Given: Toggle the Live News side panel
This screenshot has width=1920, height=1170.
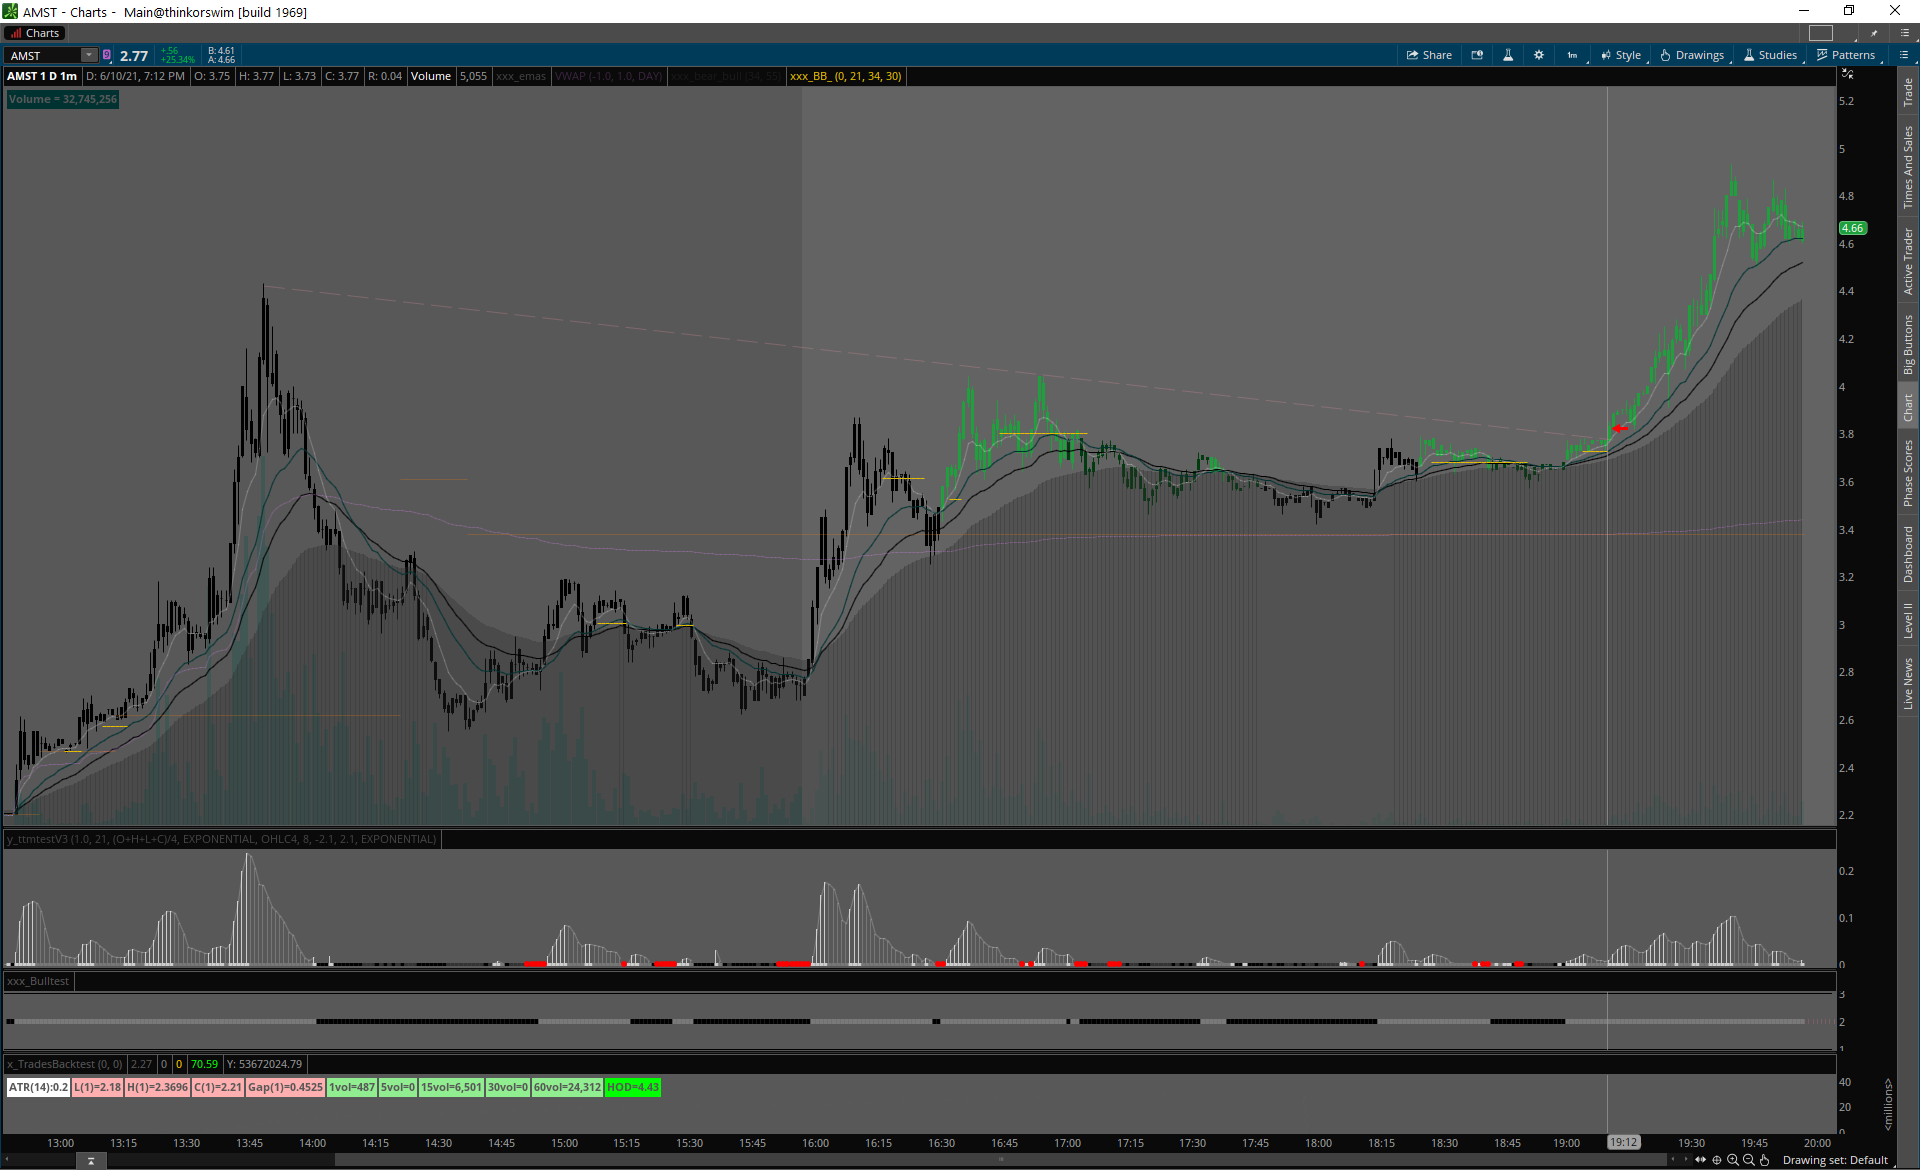Looking at the screenshot, I should (x=1908, y=684).
